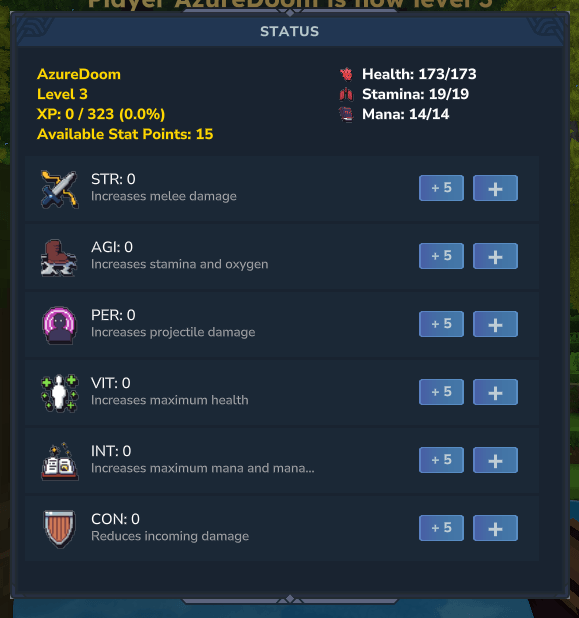Click the Mana book icon

coord(346,114)
